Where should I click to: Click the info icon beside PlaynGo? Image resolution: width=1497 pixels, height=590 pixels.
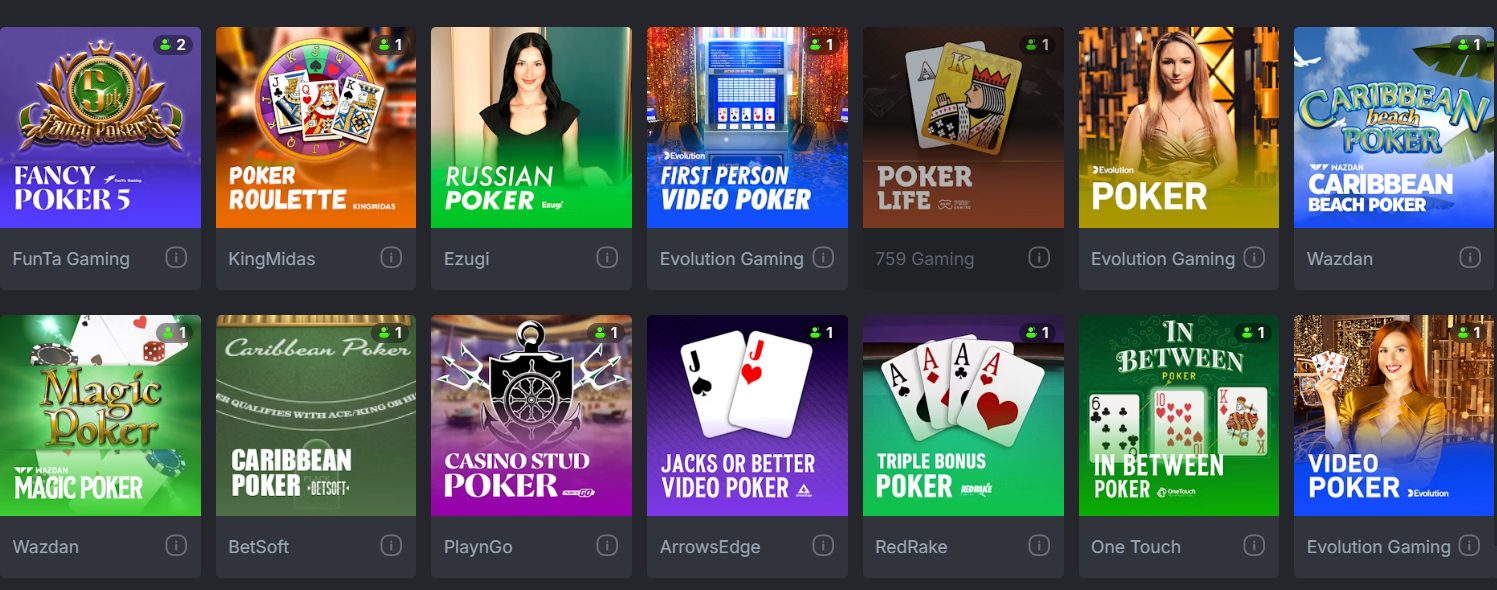coord(607,546)
